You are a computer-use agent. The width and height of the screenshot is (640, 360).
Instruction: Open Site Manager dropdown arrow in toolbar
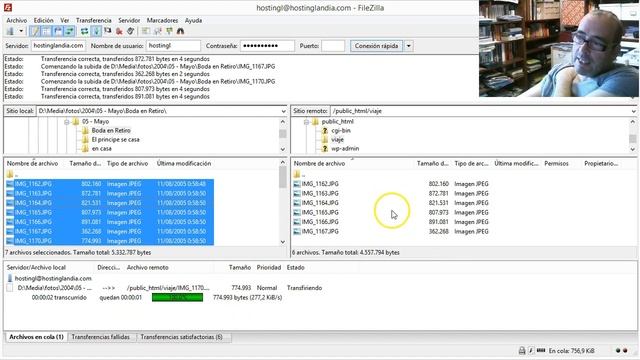click(21, 31)
